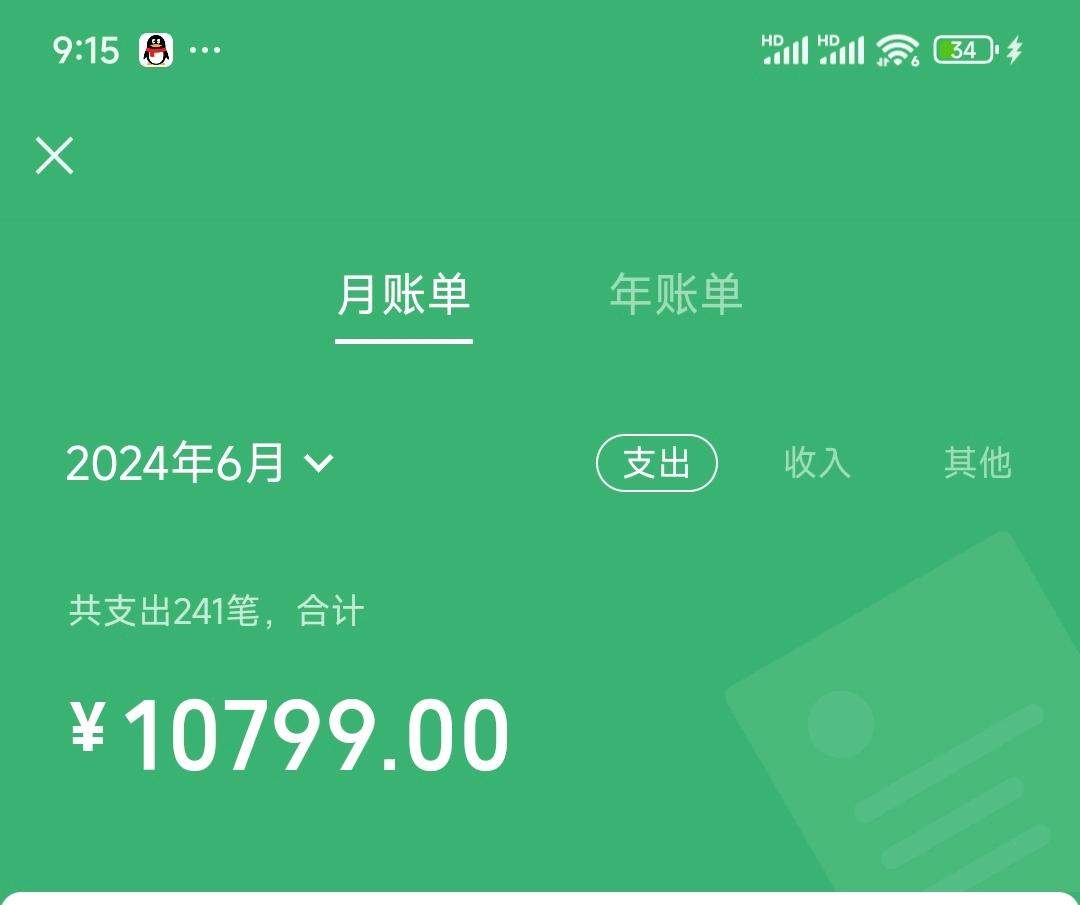This screenshot has height=905, width=1080.
Task: Tap the 9:15 clock in status bar
Action: (86, 50)
